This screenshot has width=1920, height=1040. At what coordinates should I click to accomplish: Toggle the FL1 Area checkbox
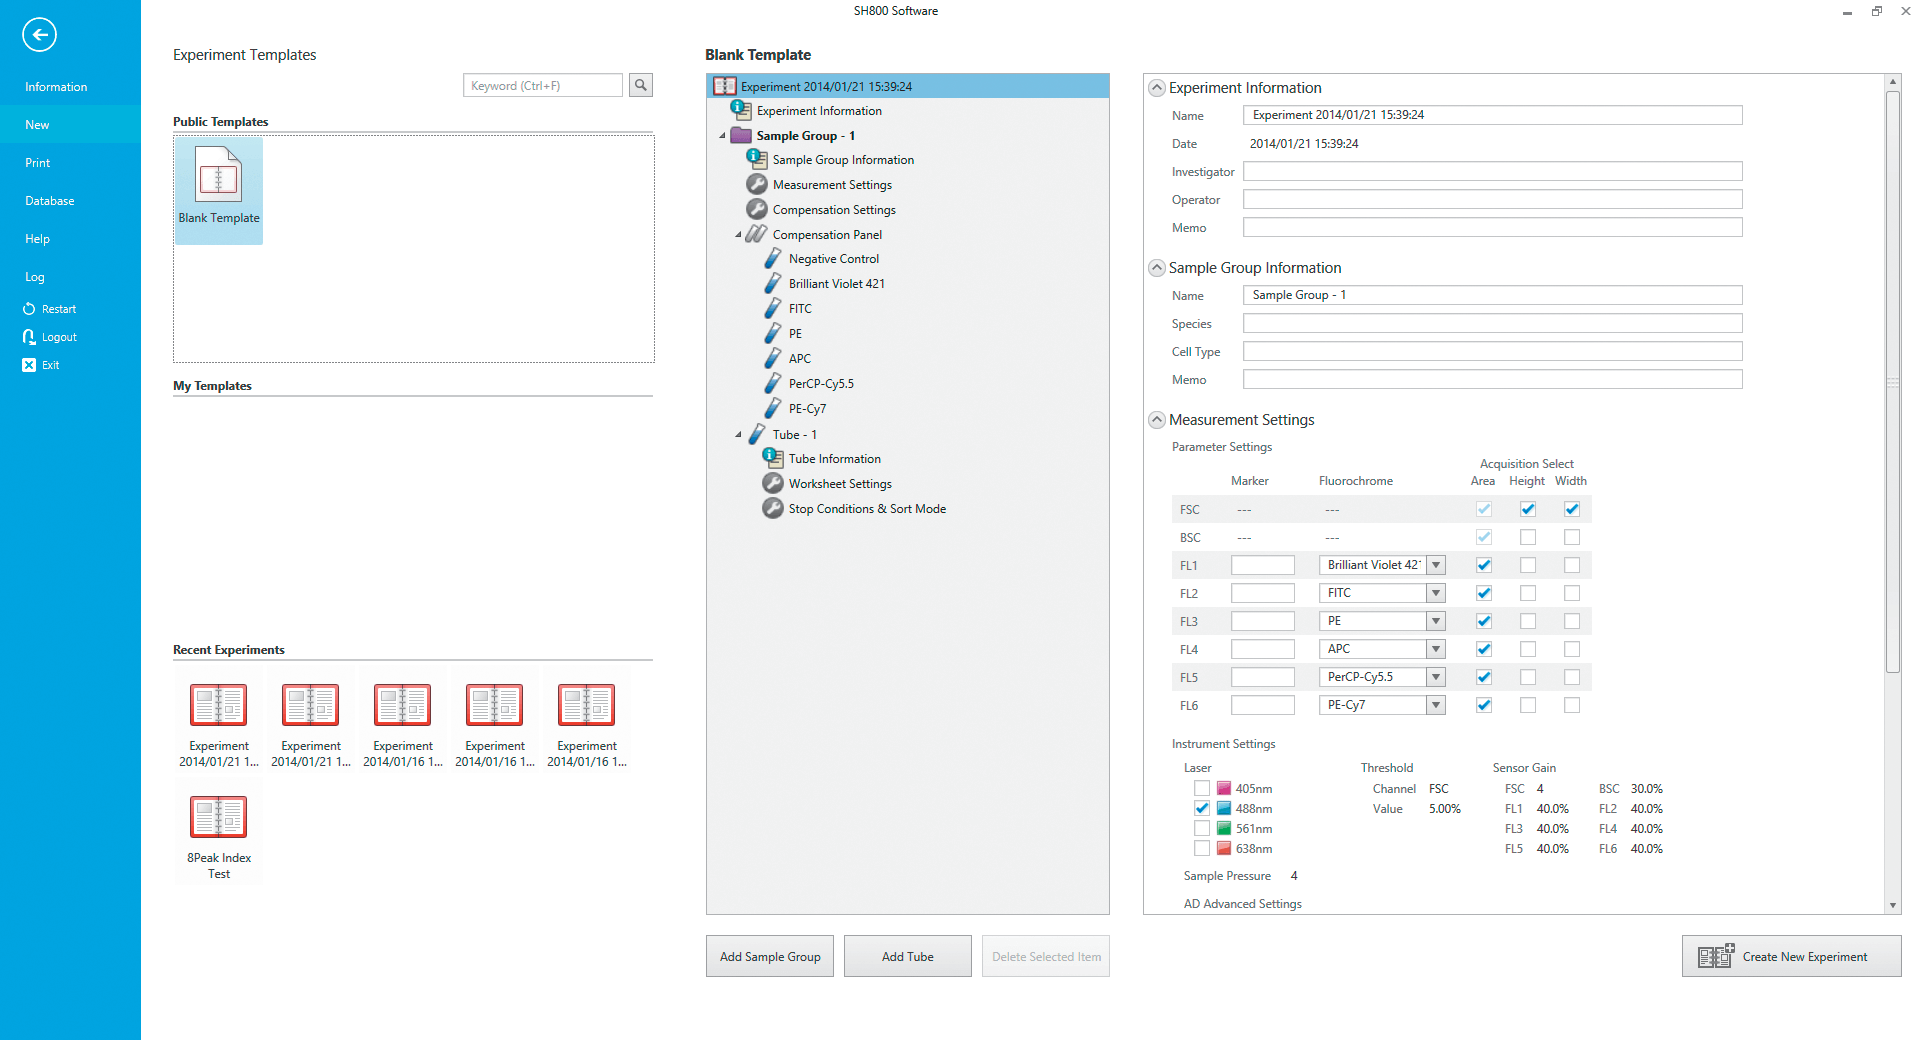1483,565
